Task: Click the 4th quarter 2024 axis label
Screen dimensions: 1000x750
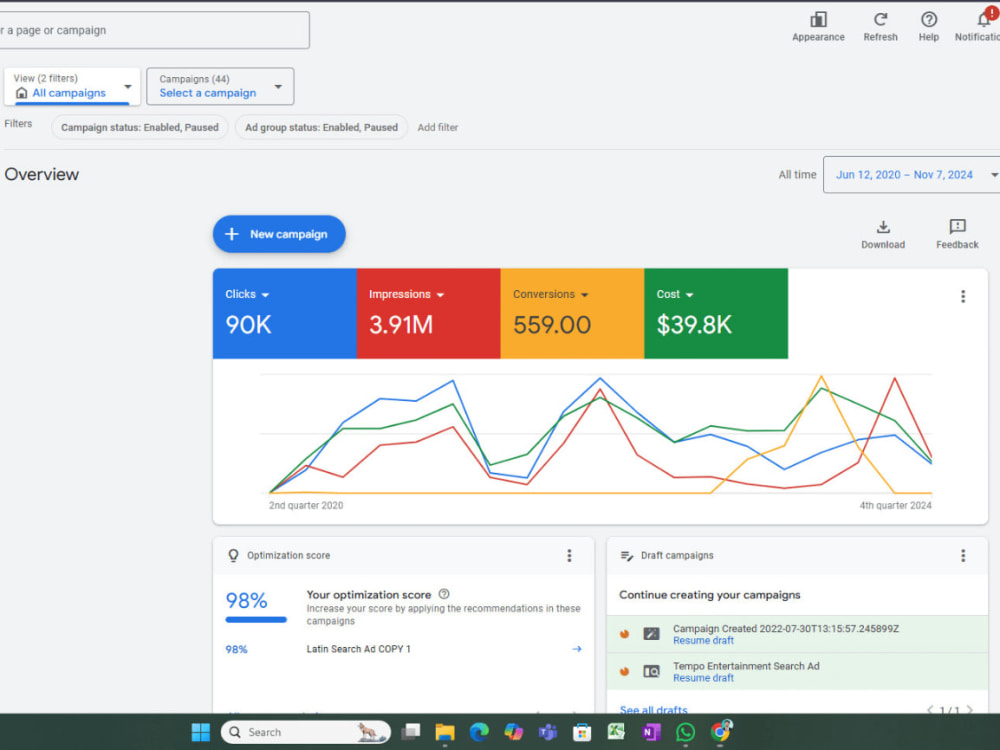Action: pyautogui.click(x=895, y=505)
